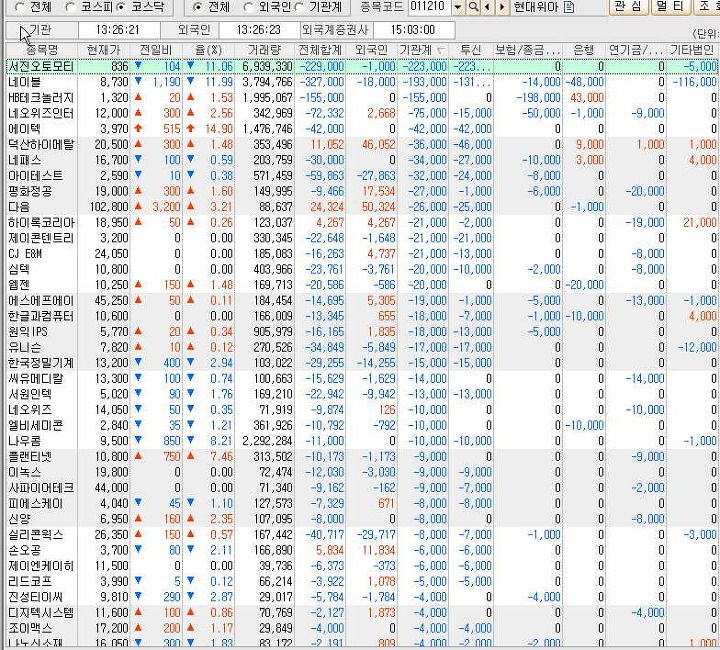Sort by the 거래량 column header

264,50
